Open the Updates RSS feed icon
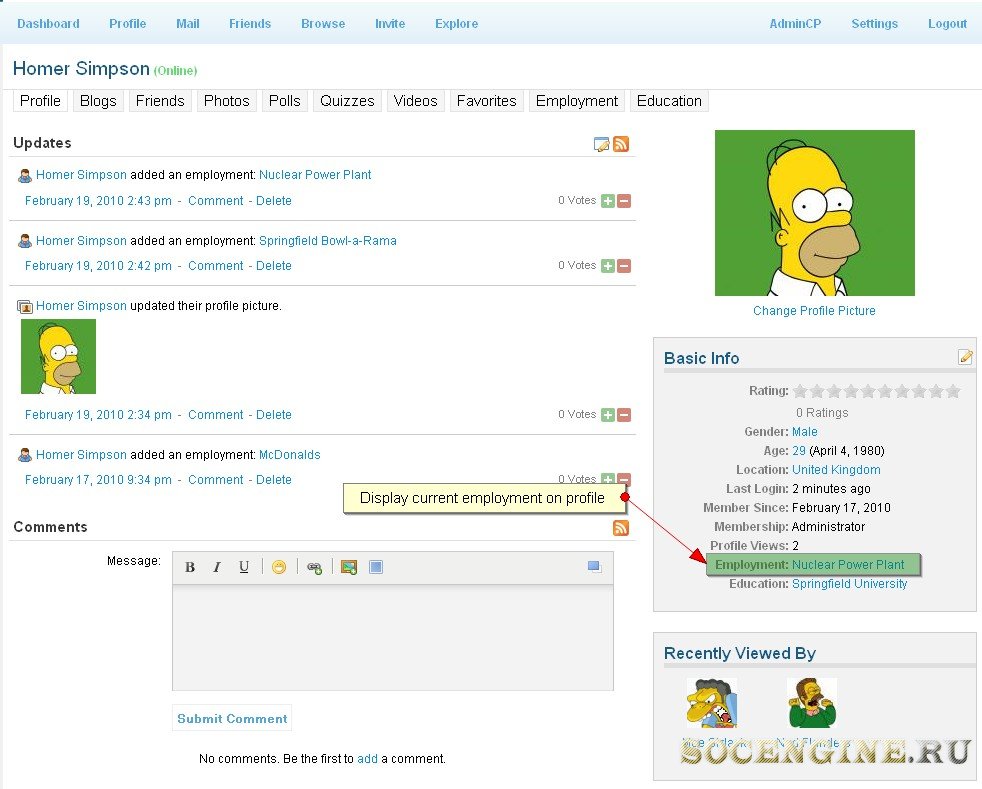 pos(621,144)
